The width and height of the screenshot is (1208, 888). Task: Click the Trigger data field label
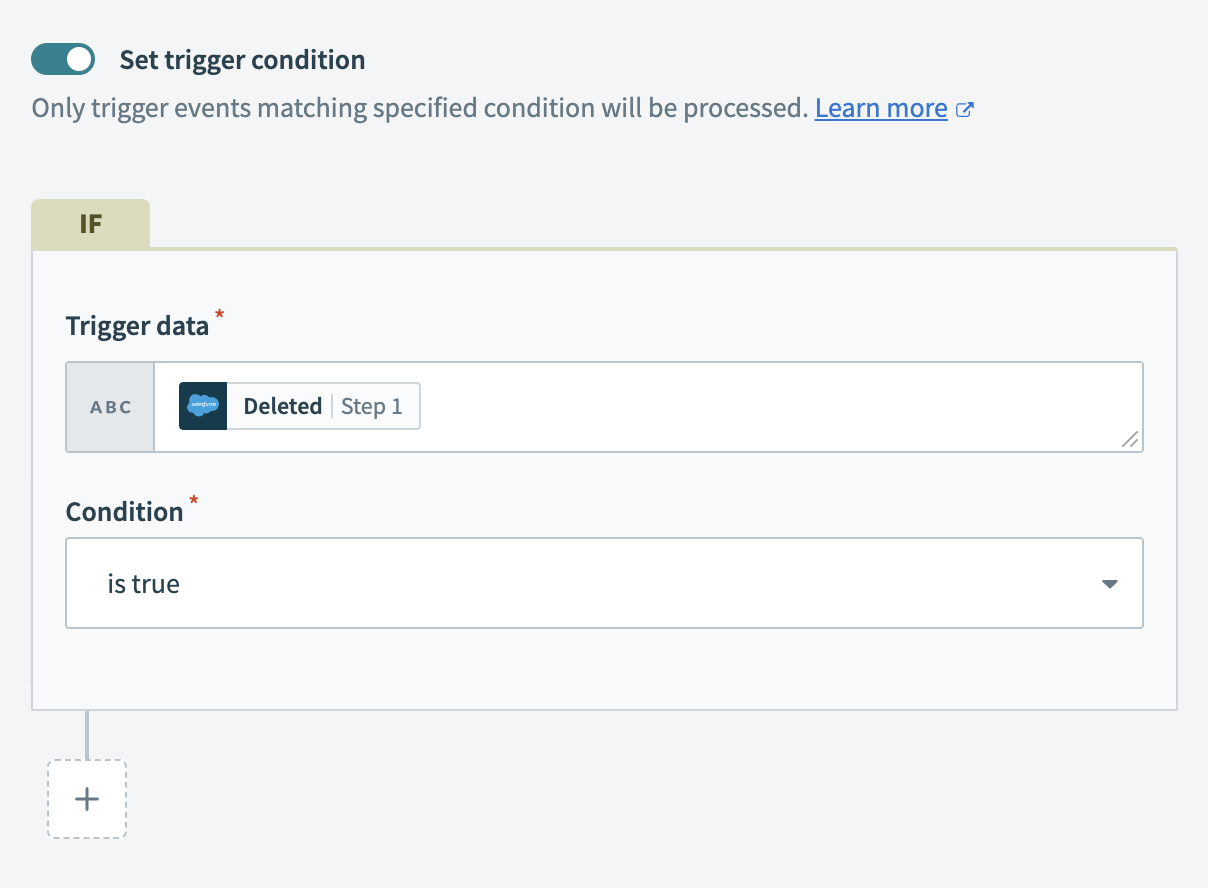pos(137,325)
